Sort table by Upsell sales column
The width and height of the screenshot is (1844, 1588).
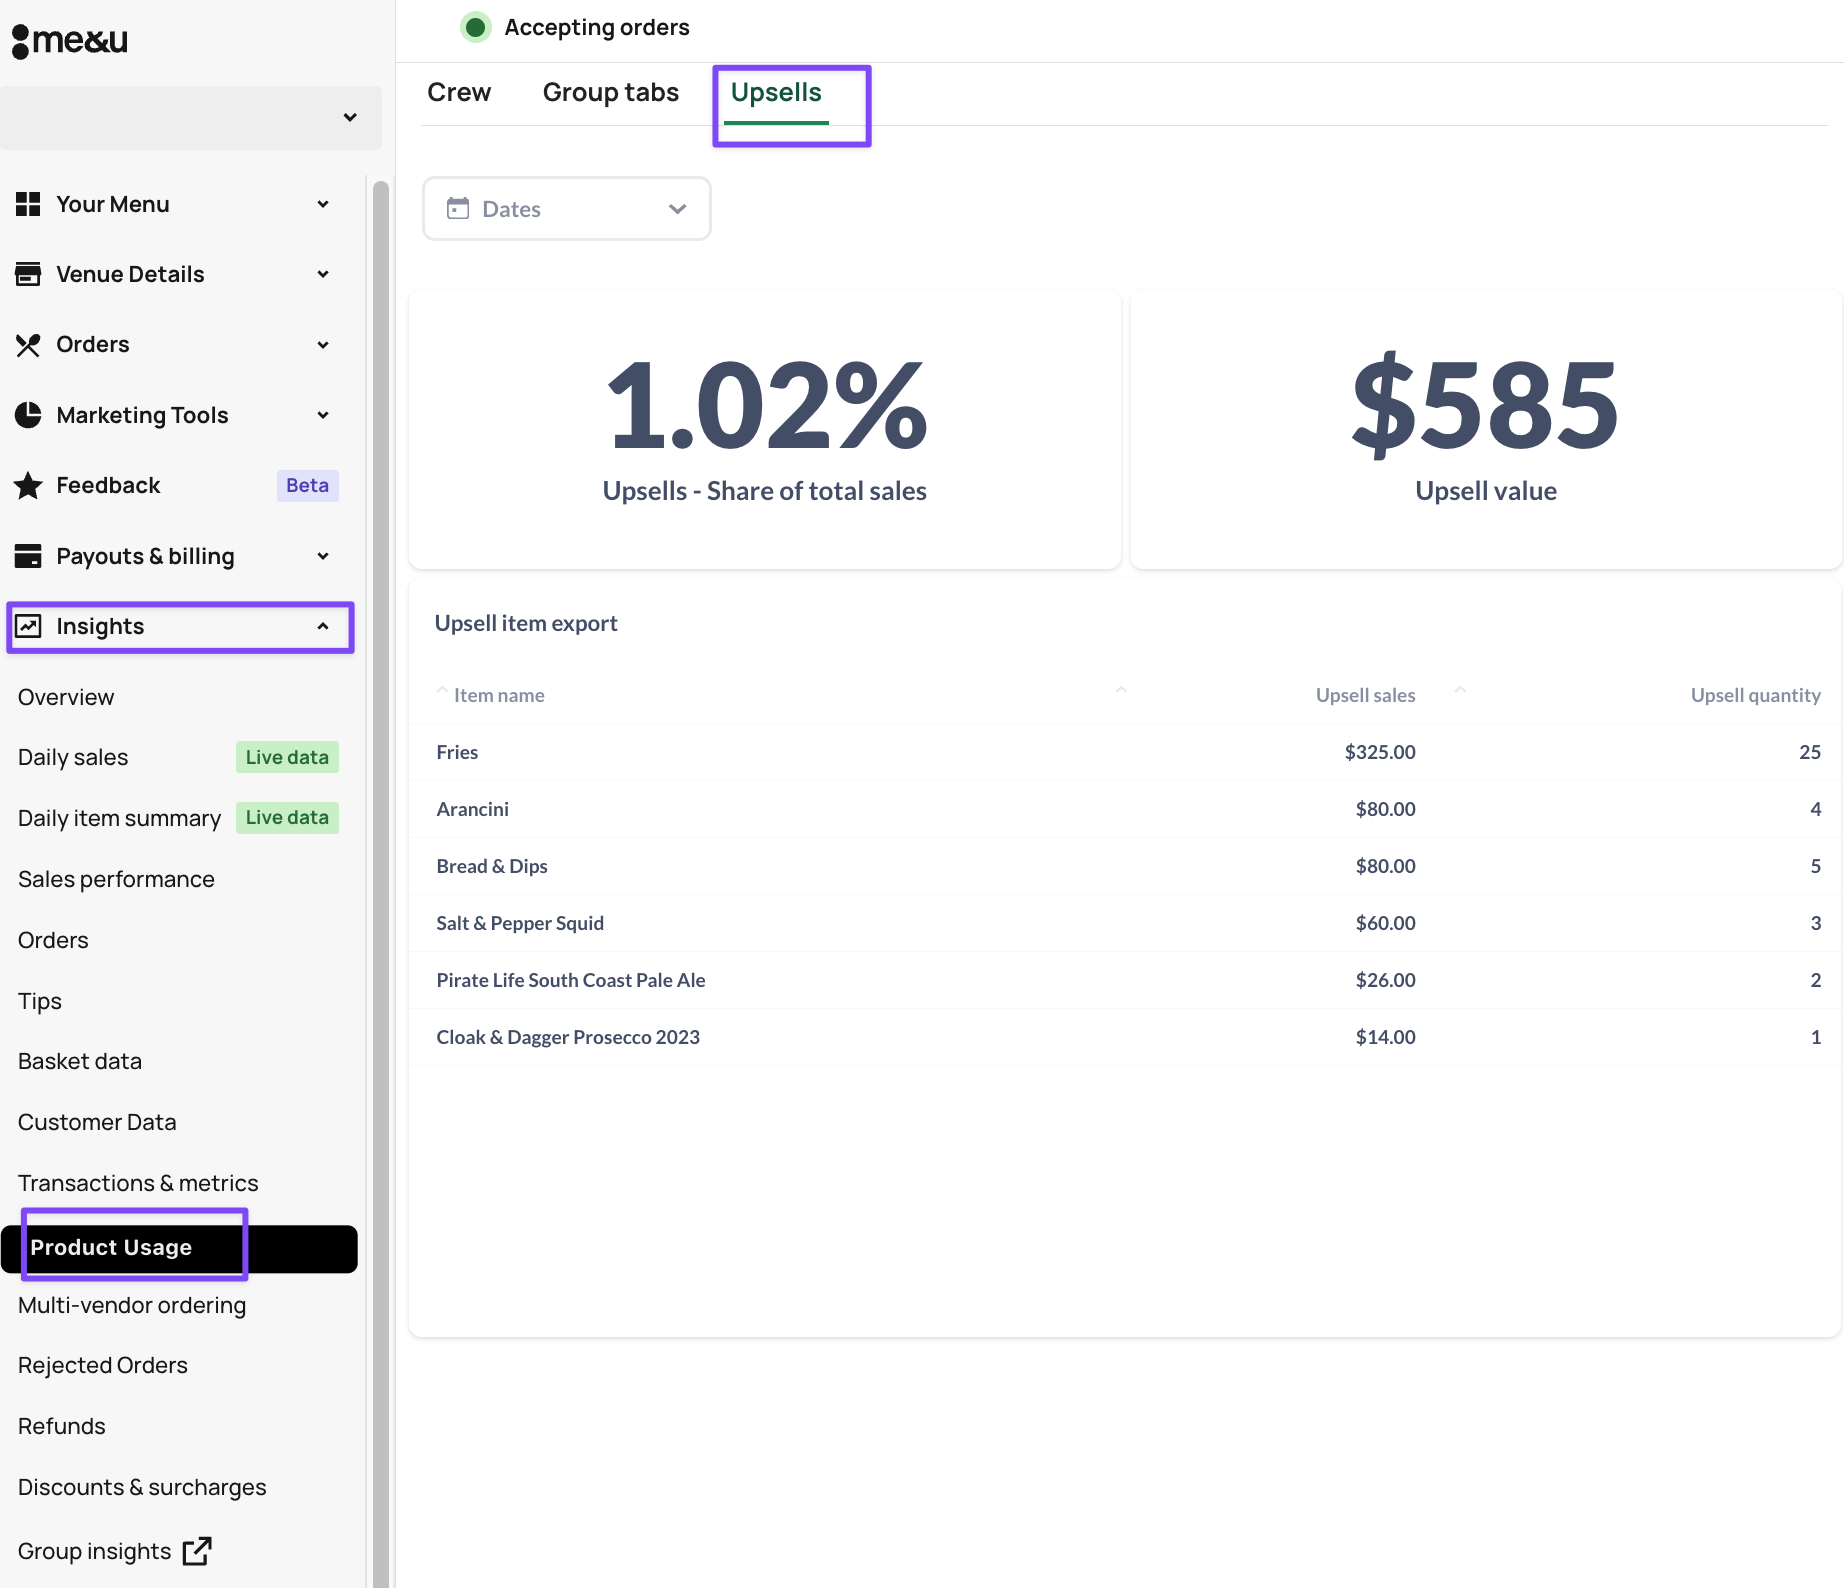1365,695
